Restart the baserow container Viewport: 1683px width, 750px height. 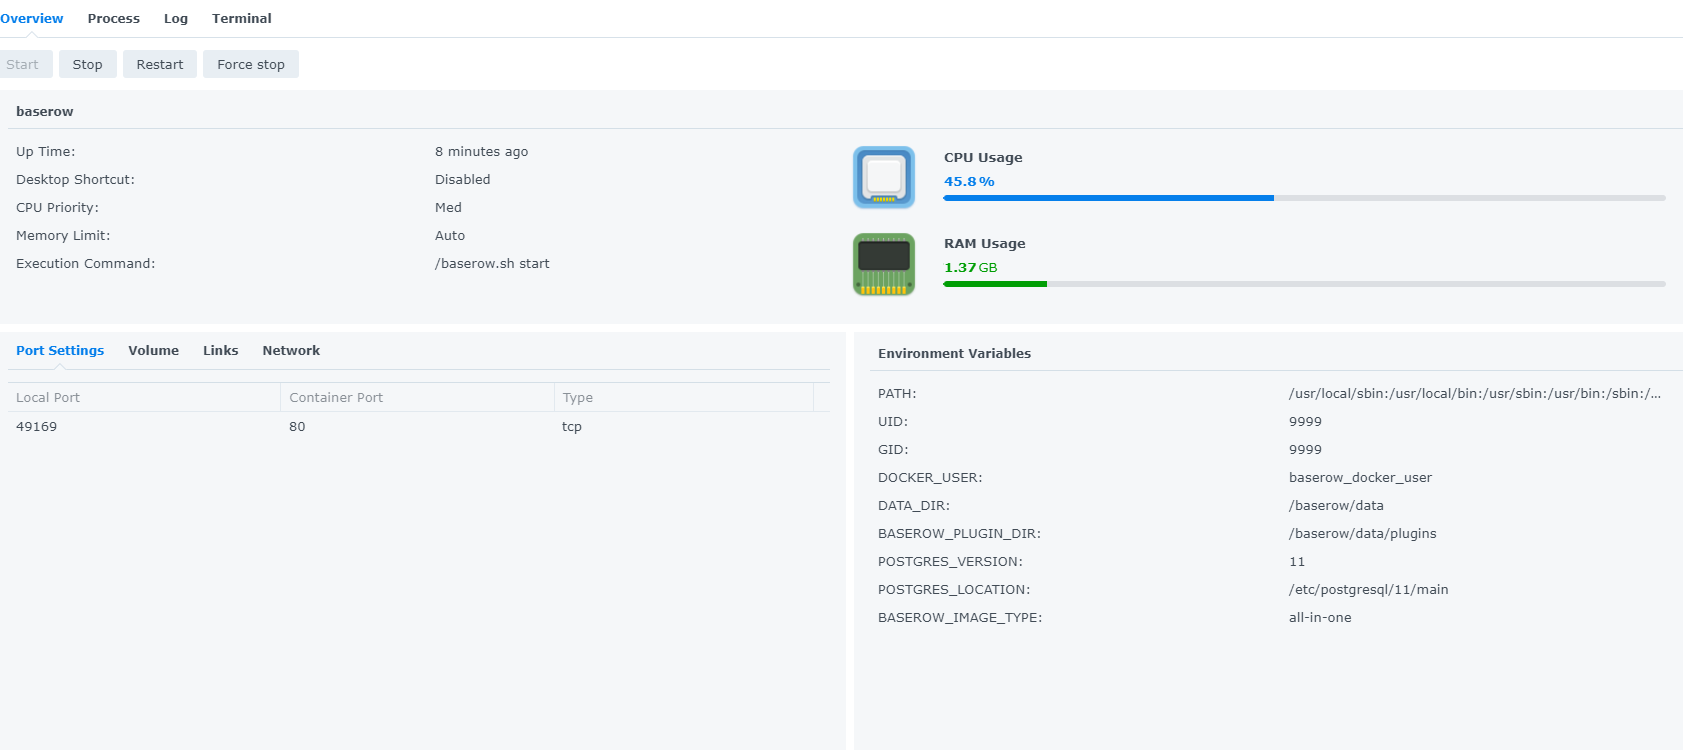click(160, 64)
